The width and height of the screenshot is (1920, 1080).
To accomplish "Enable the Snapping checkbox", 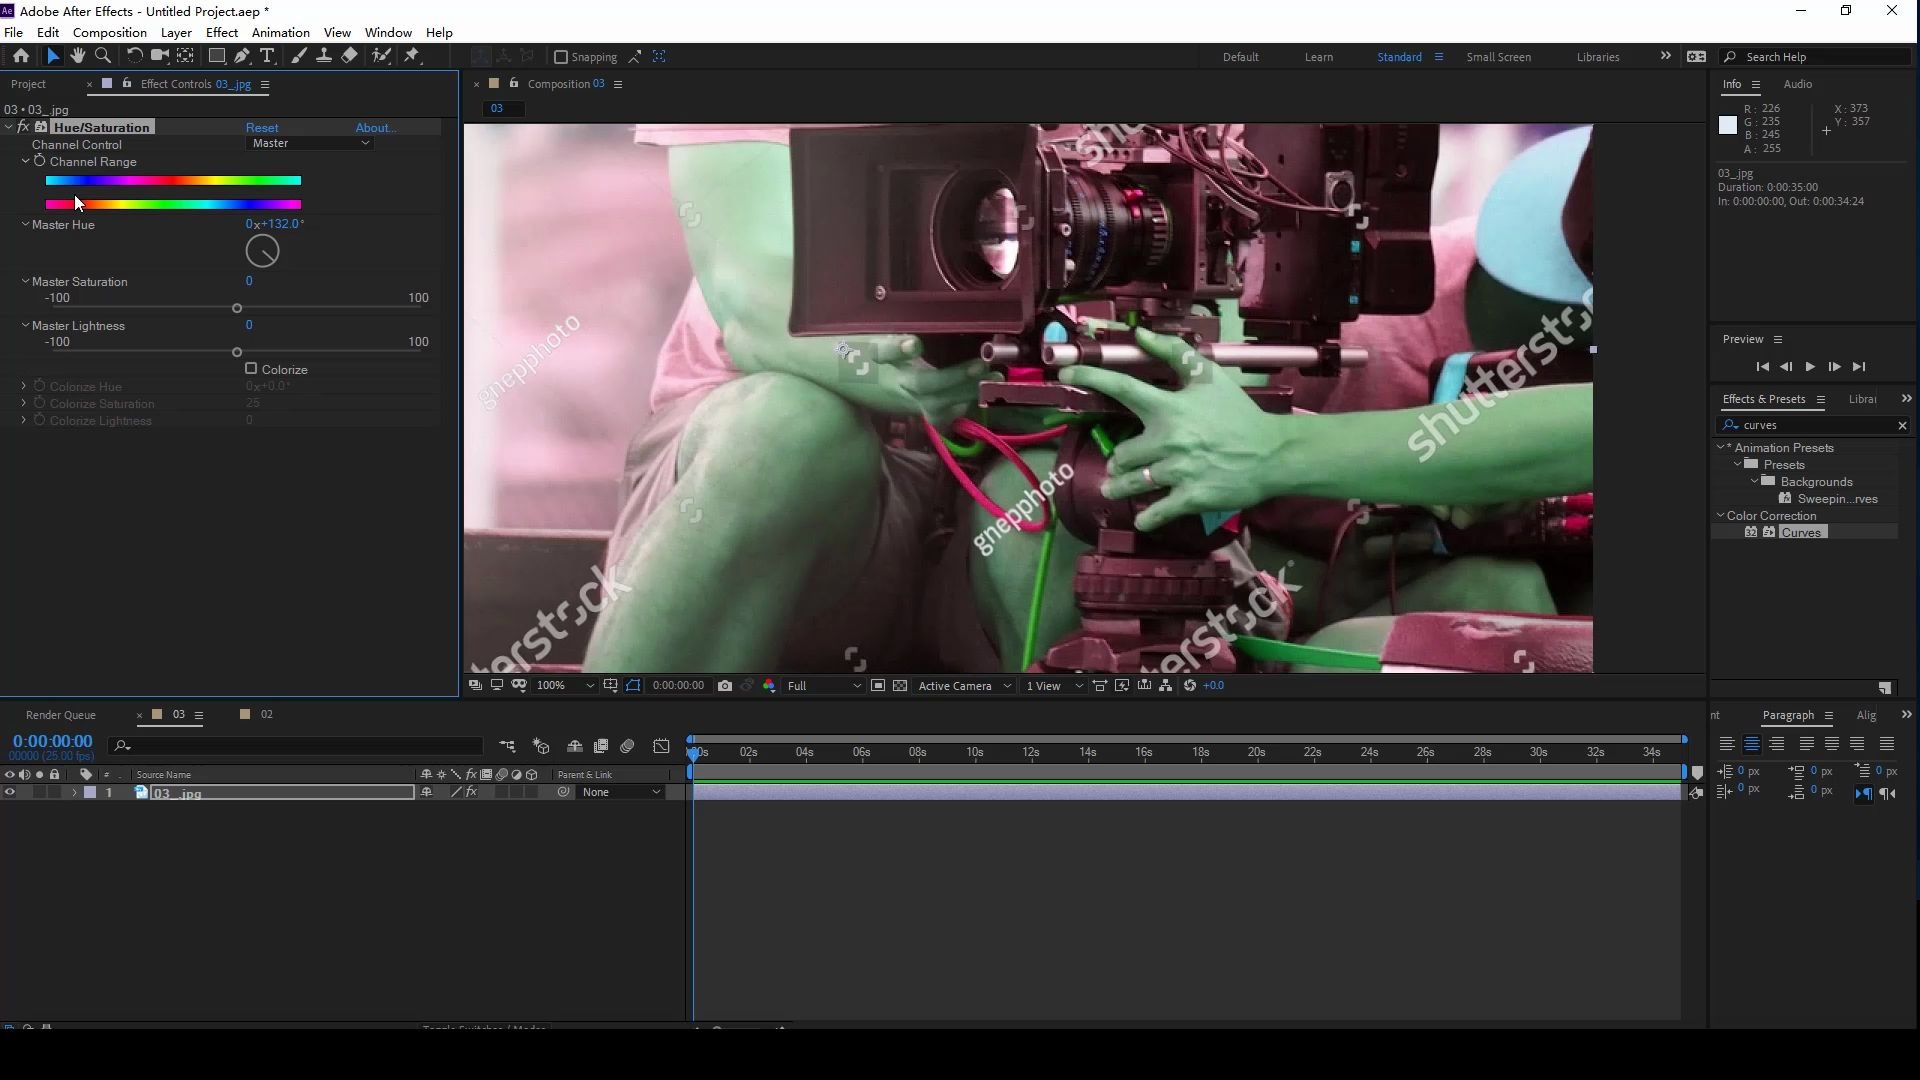I will point(561,57).
